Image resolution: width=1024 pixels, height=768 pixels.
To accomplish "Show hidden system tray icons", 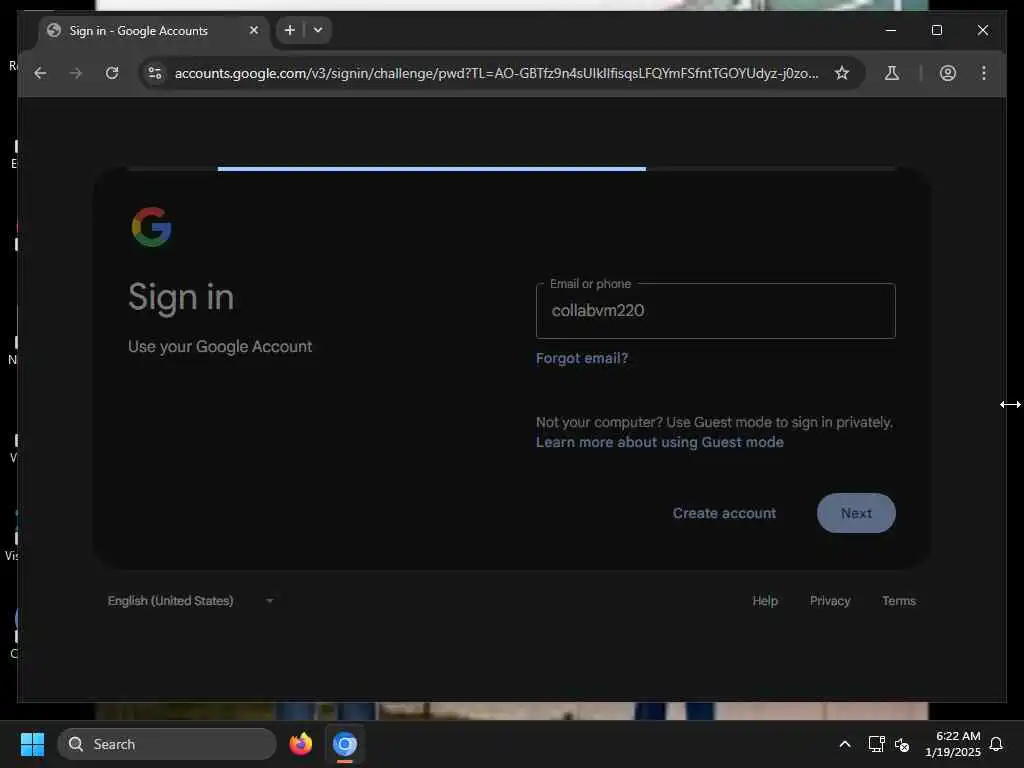I will pyautogui.click(x=844, y=744).
